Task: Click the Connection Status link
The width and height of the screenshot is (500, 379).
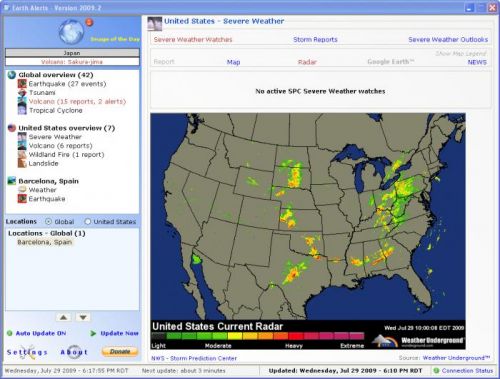Action: click(x=467, y=371)
